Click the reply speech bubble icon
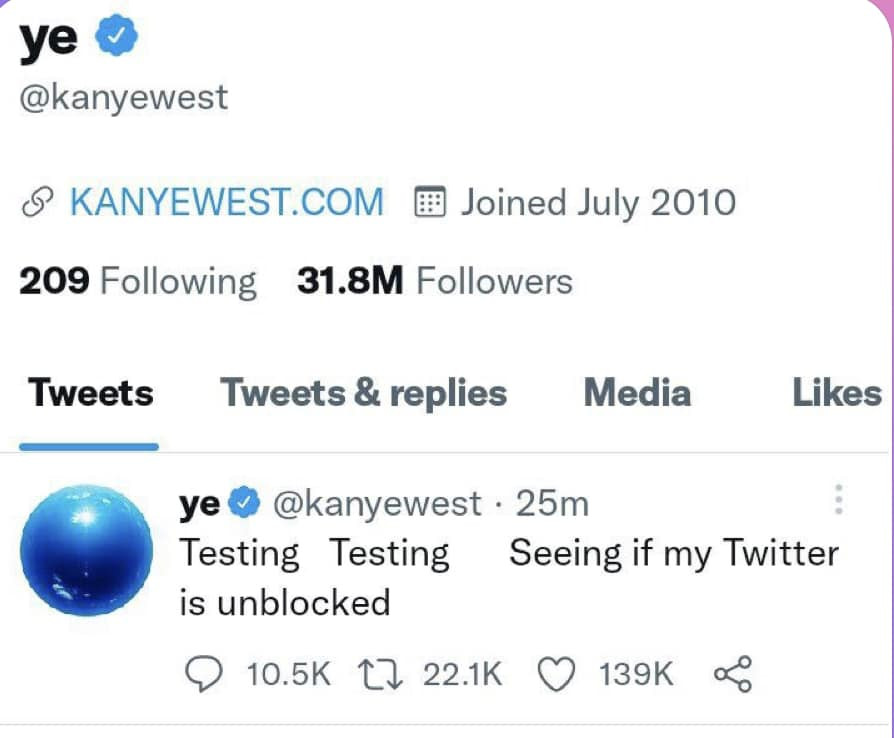Viewport: 894px width, 738px height. pos(204,675)
